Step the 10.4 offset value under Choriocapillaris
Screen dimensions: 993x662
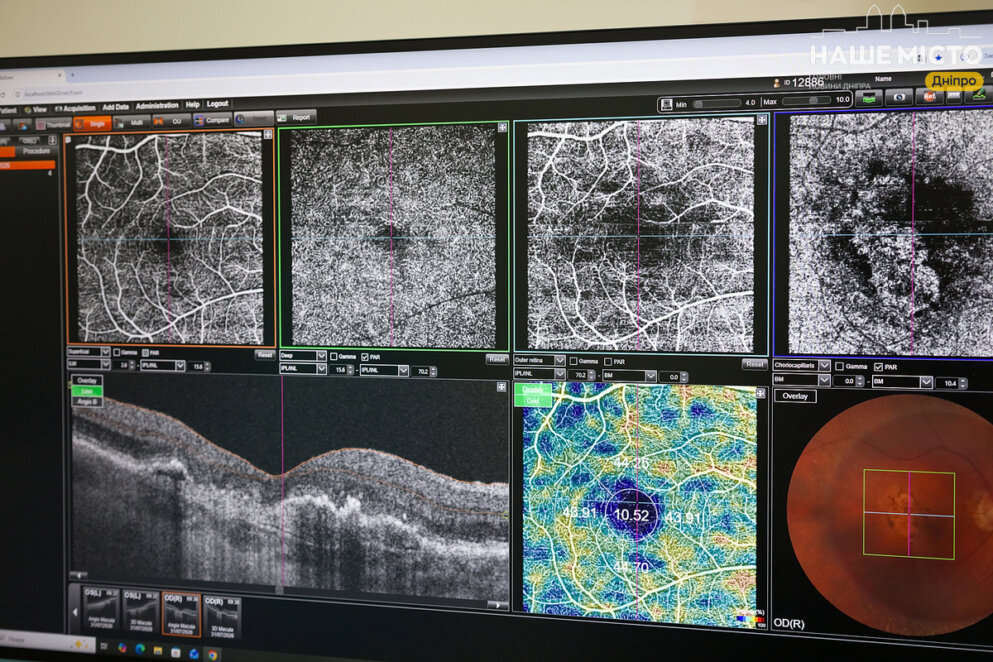(x=963, y=383)
